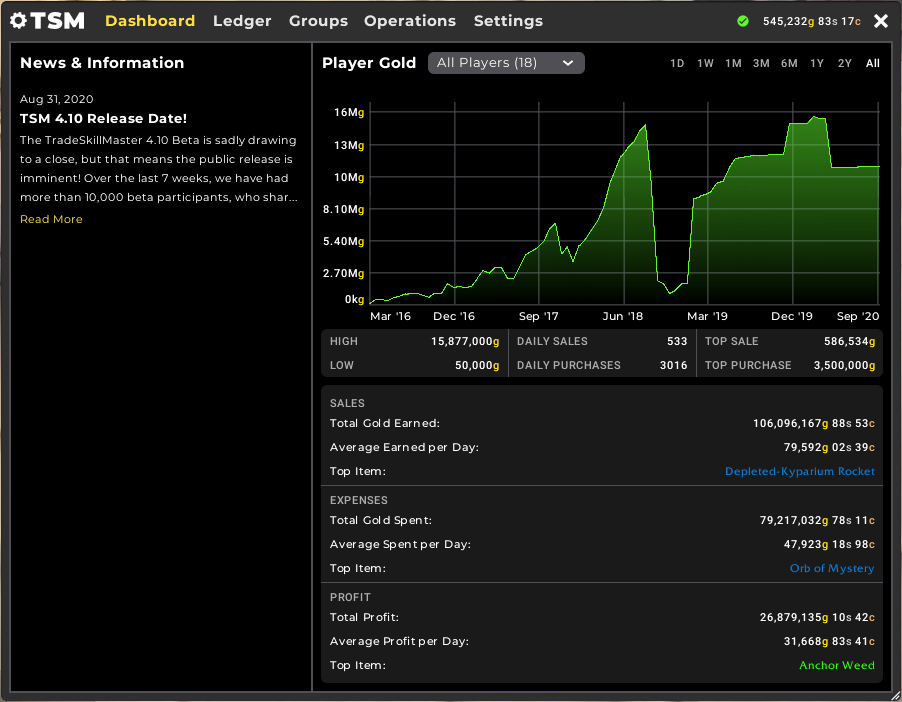
Task: Open the Settings tab
Action: [x=508, y=21]
